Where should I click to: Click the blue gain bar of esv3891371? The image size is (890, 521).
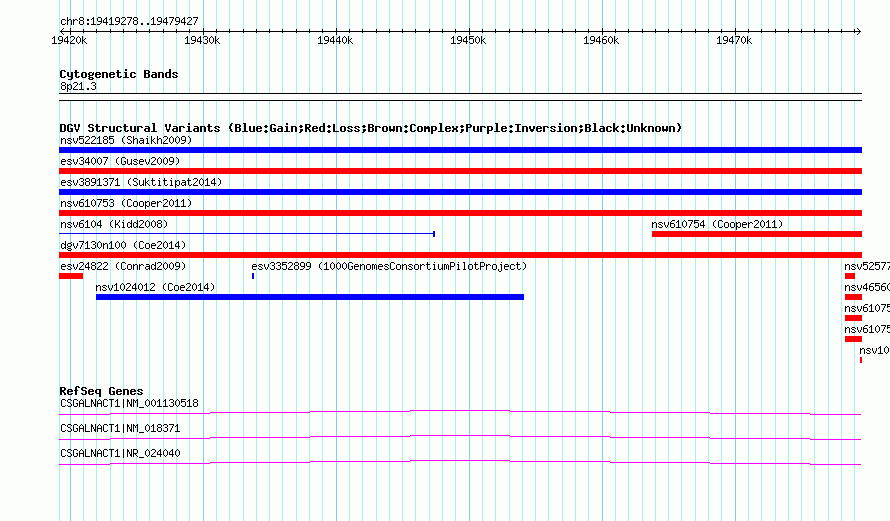460,192
